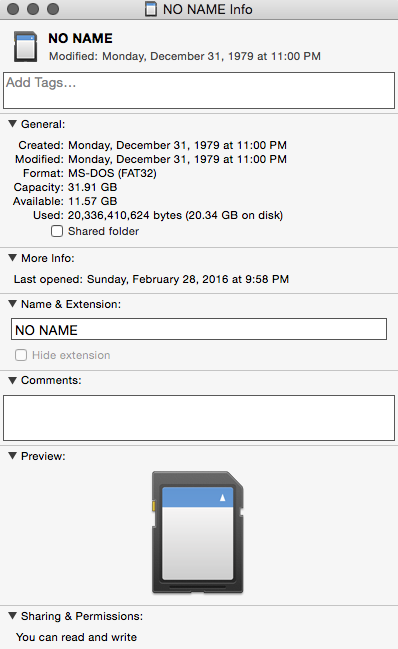Collapse the Name & Extension disclosure triangle
Image resolution: width=398 pixels, height=649 pixels.
coord(13,304)
